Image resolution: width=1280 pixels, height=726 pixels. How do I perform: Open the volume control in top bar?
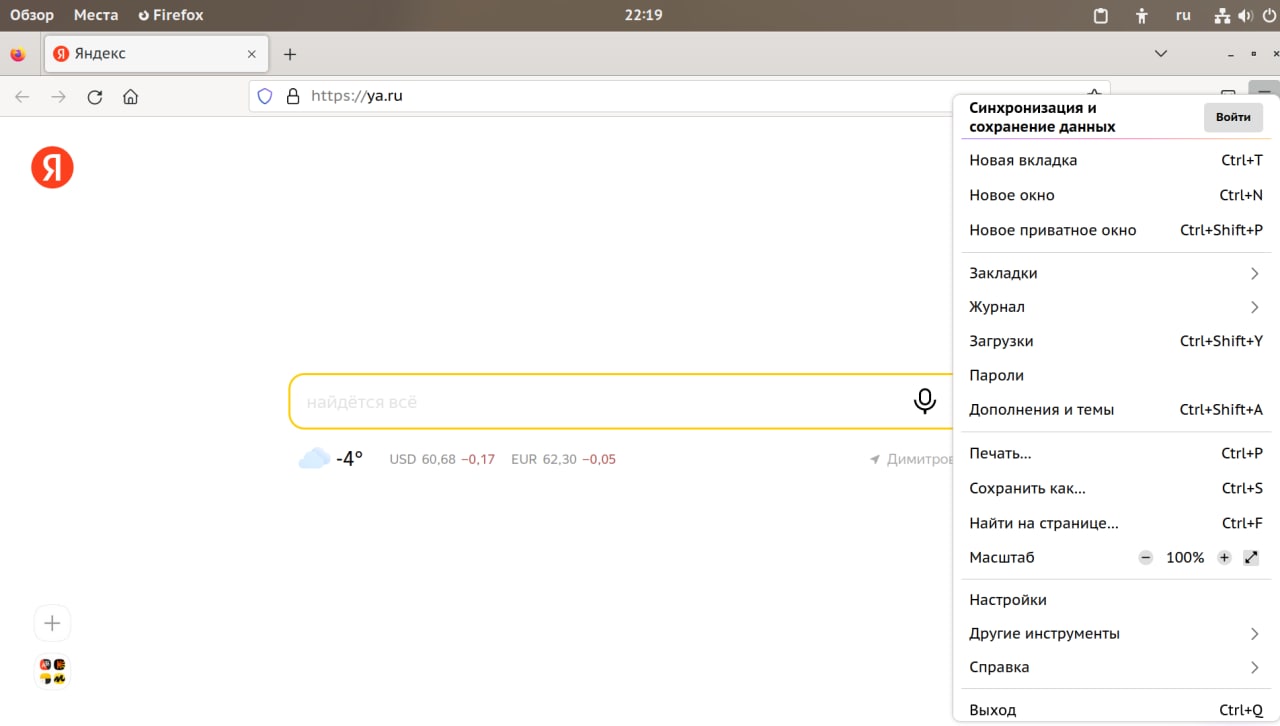[x=1245, y=16]
